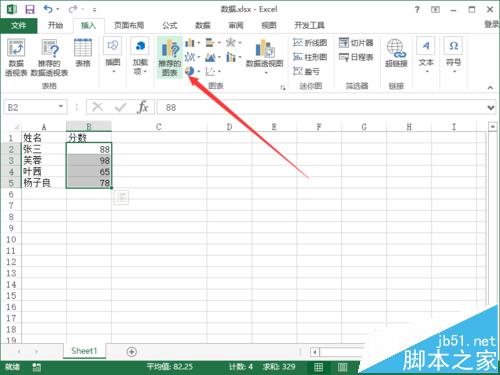The height and width of the screenshot is (375, 500).
Task: Click the Slicer (切片器) icon
Action: click(x=356, y=43)
